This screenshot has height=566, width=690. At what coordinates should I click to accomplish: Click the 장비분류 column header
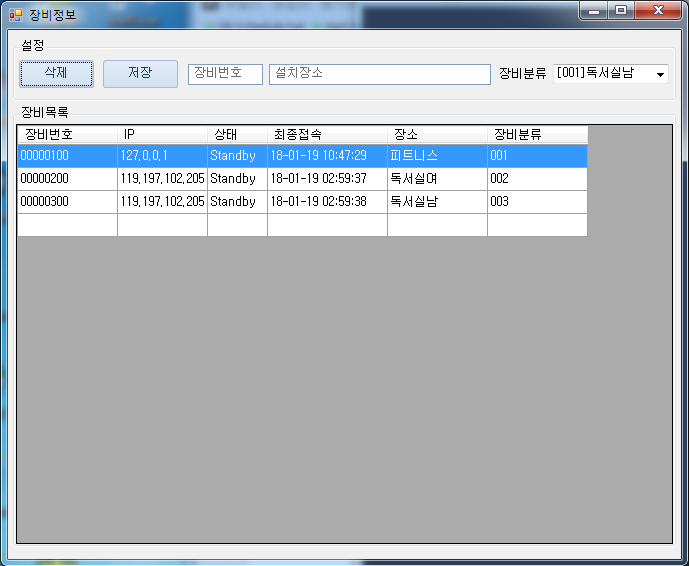coord(537,134)
